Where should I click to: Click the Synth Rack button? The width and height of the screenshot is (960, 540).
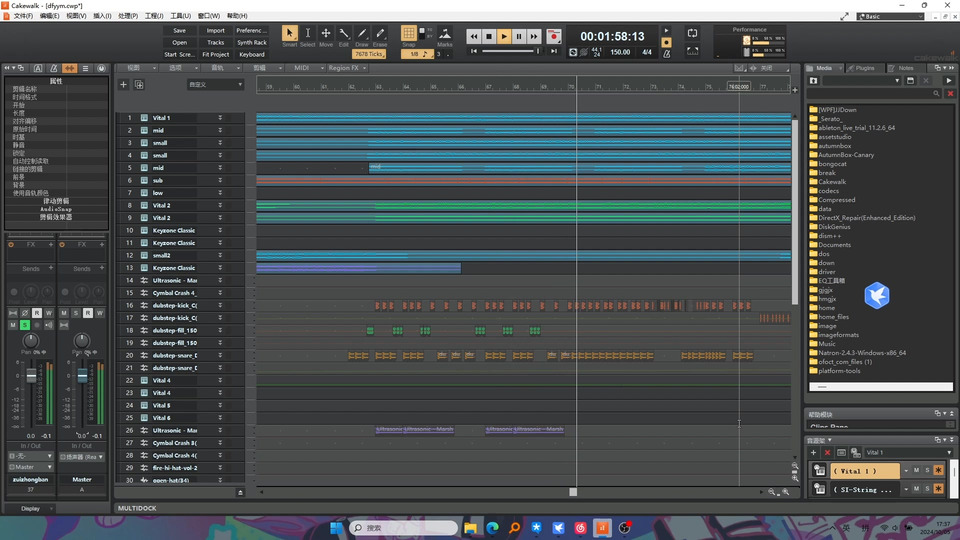(x=252, y=43)
